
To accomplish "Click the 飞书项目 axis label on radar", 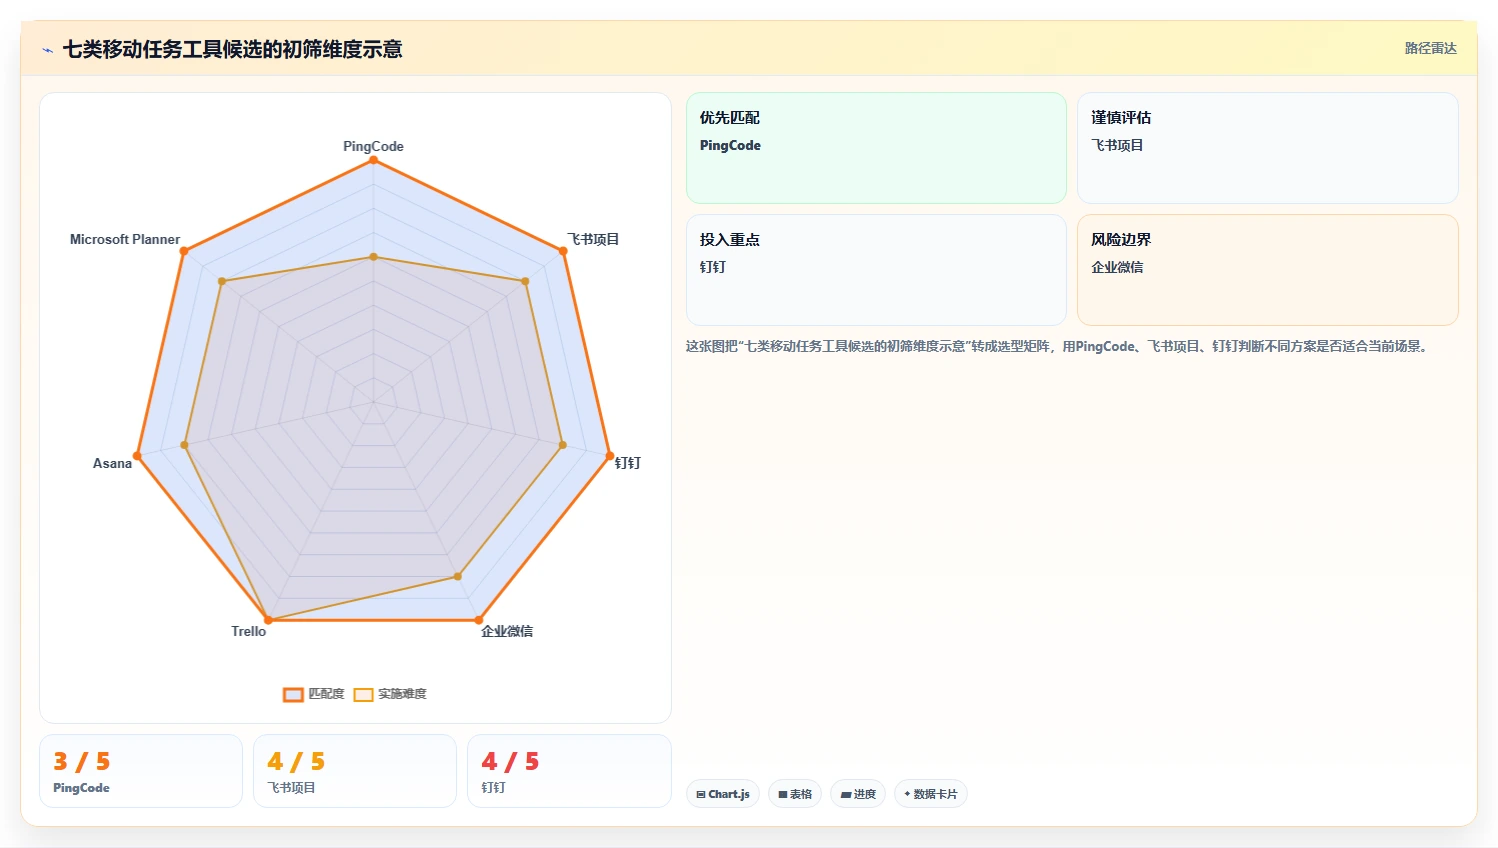I will pyautogui.click(x=593, y=239).
